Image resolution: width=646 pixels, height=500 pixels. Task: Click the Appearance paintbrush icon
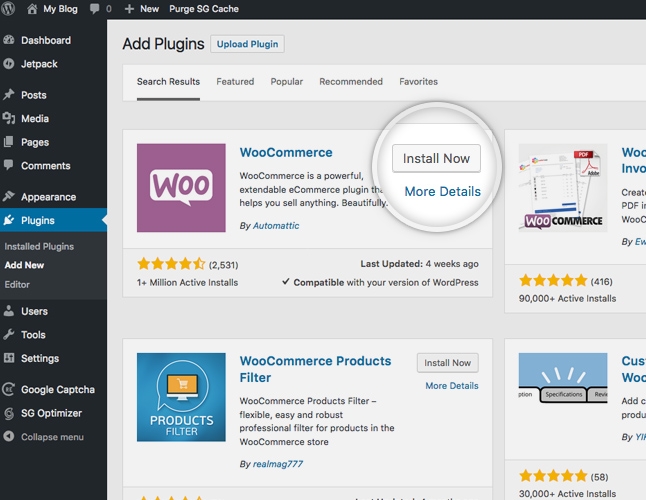(x=9, y=196)
